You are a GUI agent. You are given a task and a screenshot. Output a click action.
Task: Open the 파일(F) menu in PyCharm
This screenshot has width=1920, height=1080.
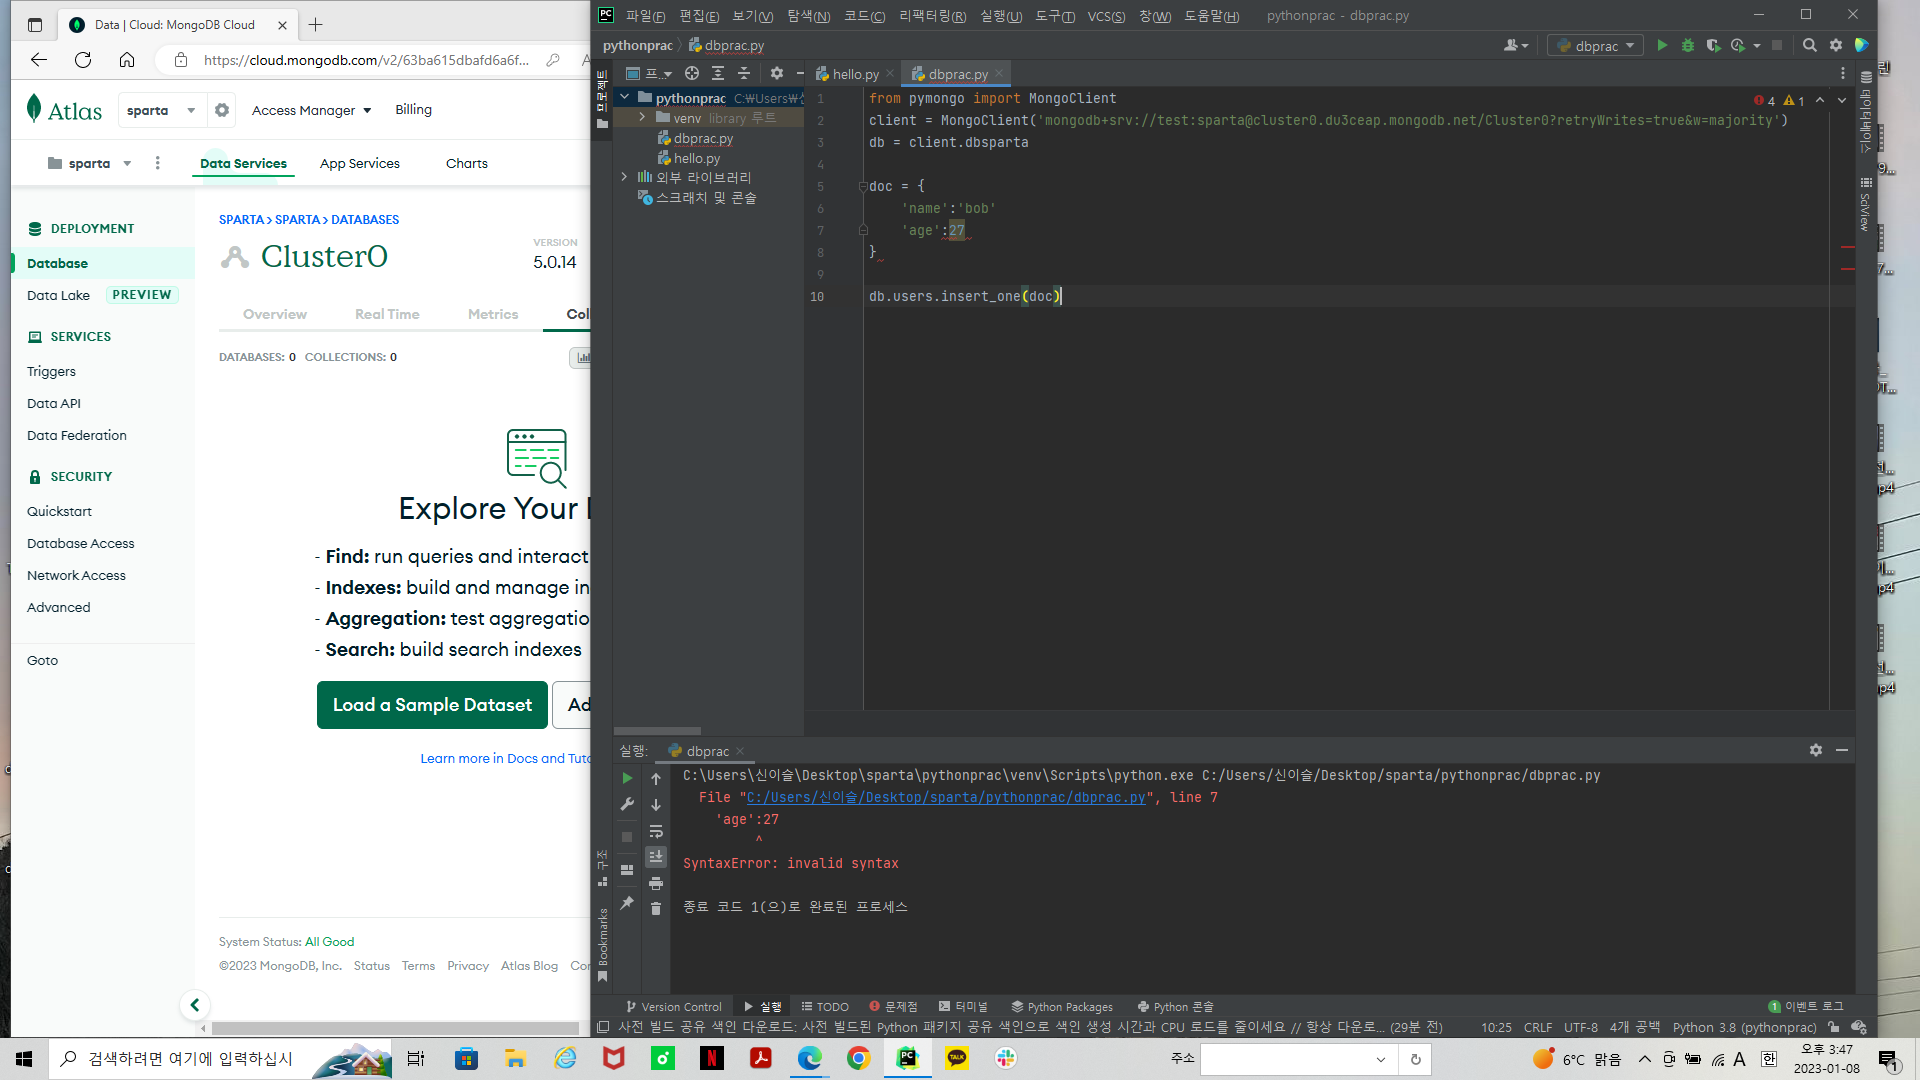point(645,16)
